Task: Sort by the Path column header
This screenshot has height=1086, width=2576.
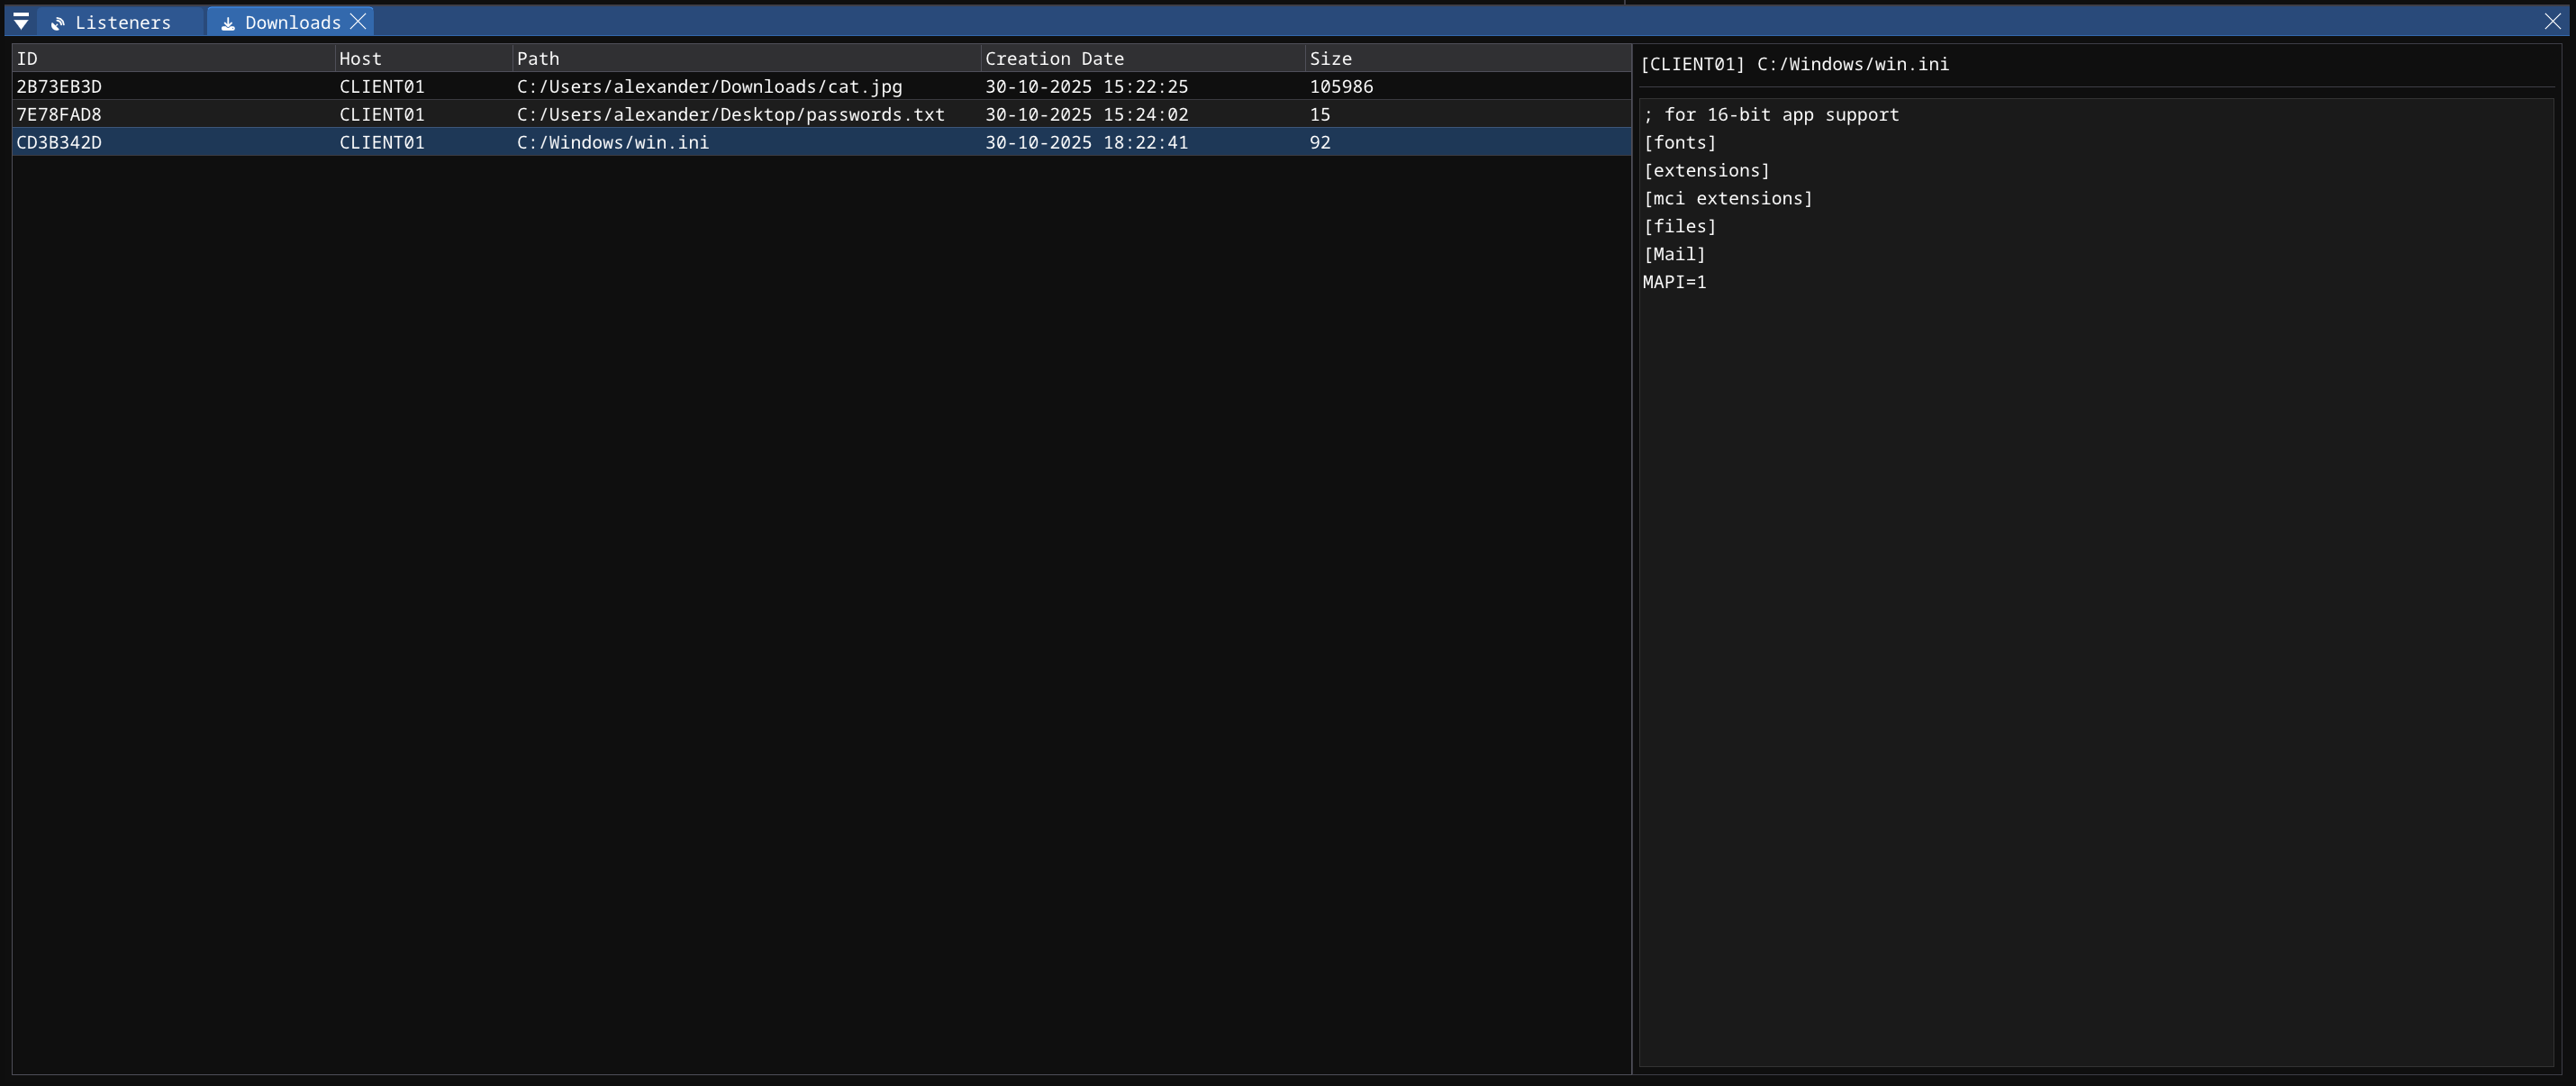Action: (x=538, y=58)
